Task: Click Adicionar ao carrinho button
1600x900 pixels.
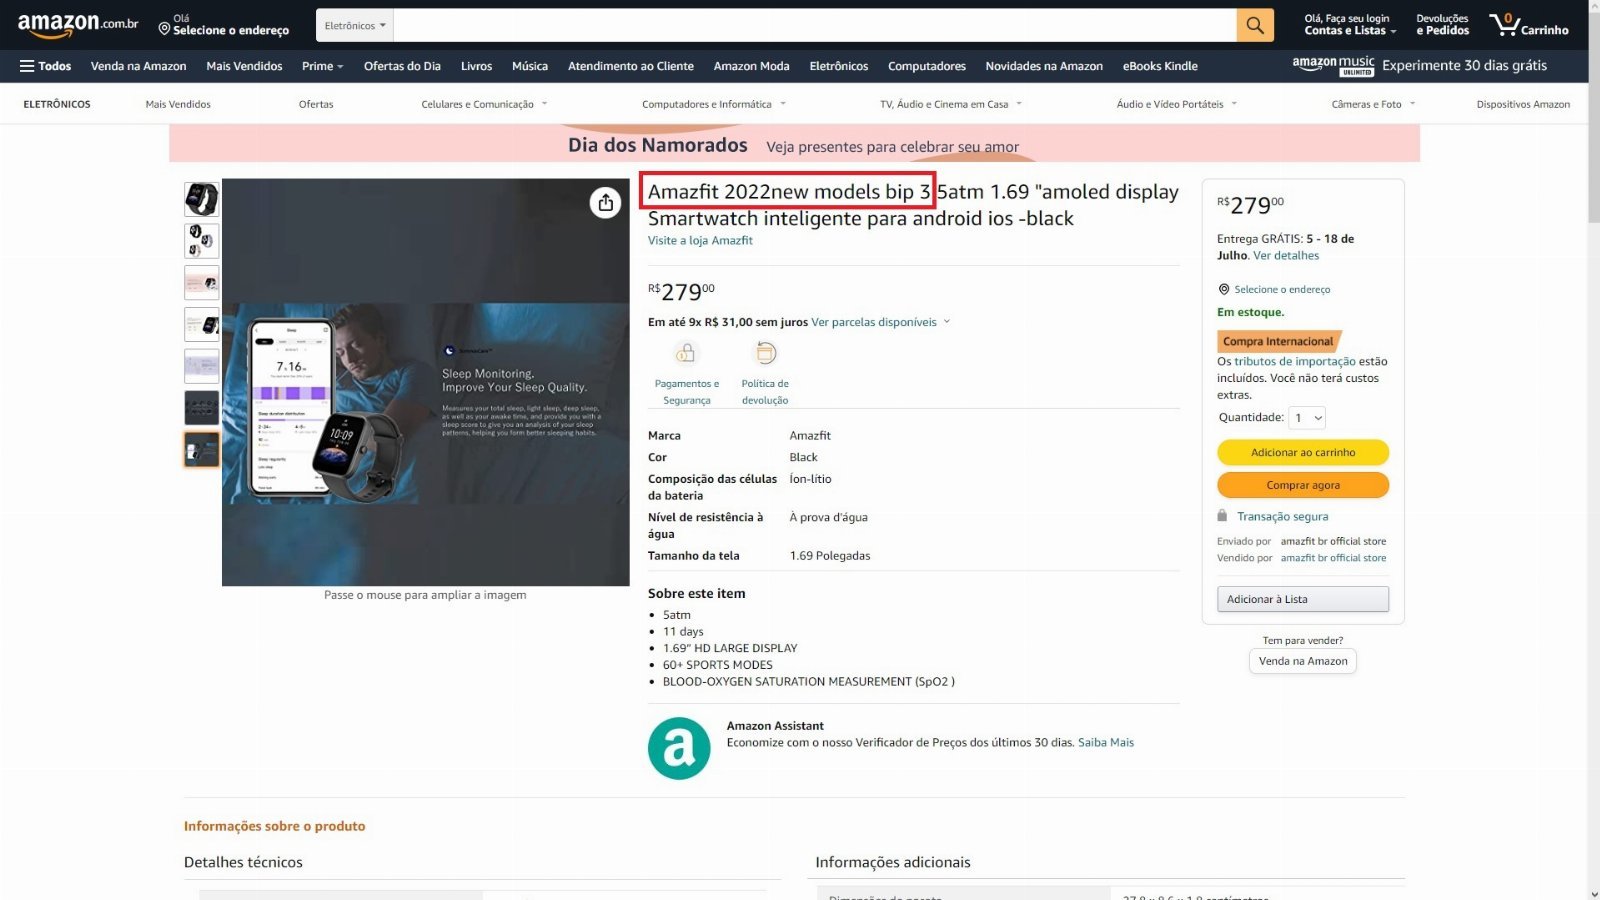Action: [x=1303, y=453]
